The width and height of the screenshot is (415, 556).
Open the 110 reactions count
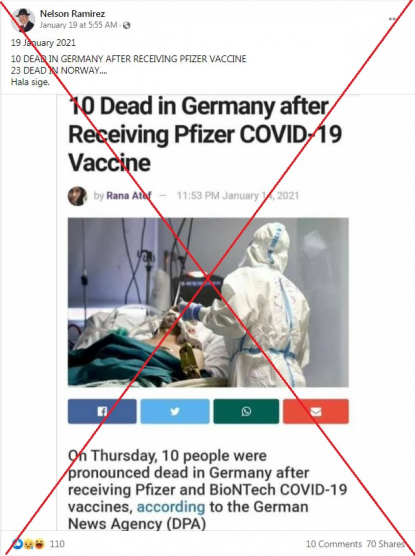[x=57, y=544]
